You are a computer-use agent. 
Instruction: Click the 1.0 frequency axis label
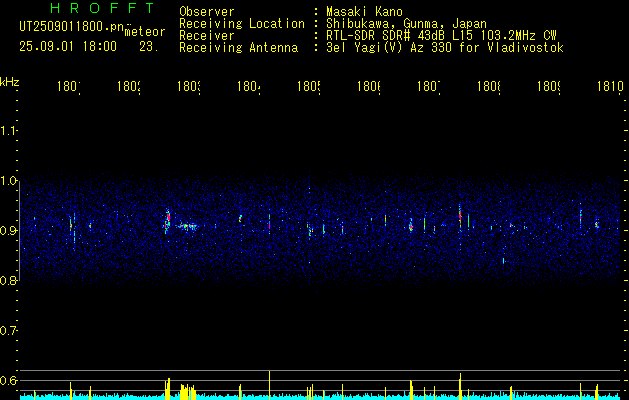8,181
